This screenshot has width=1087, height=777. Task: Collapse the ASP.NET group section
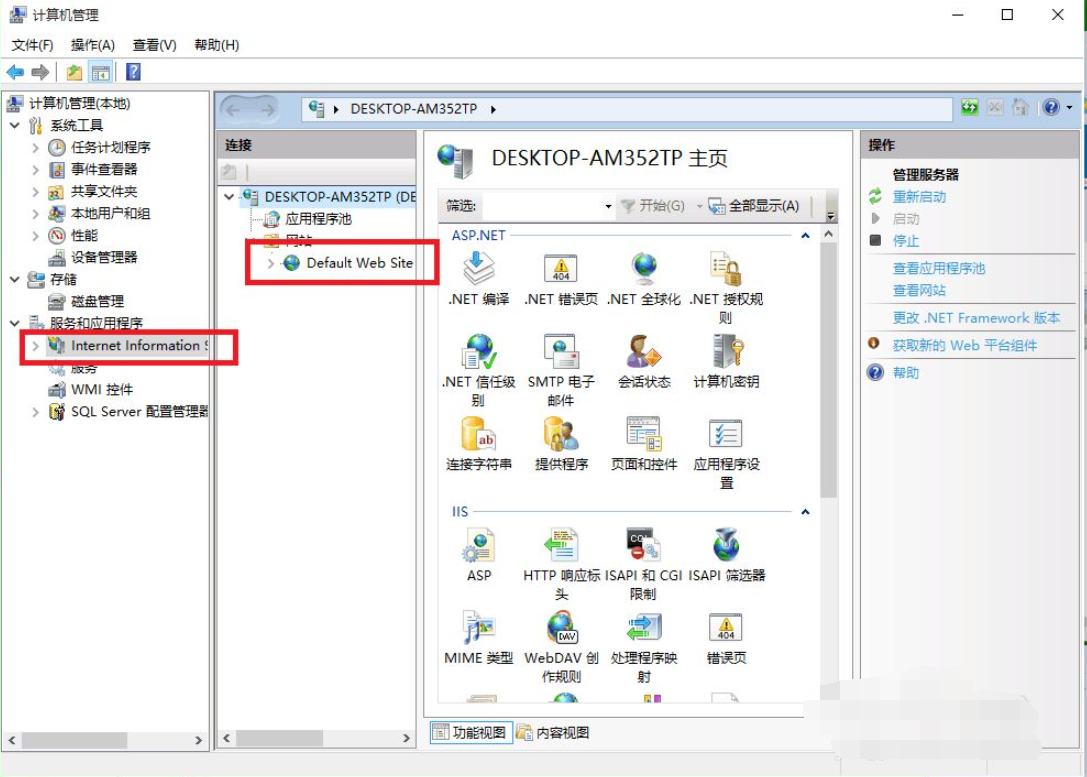coord(805,236)
